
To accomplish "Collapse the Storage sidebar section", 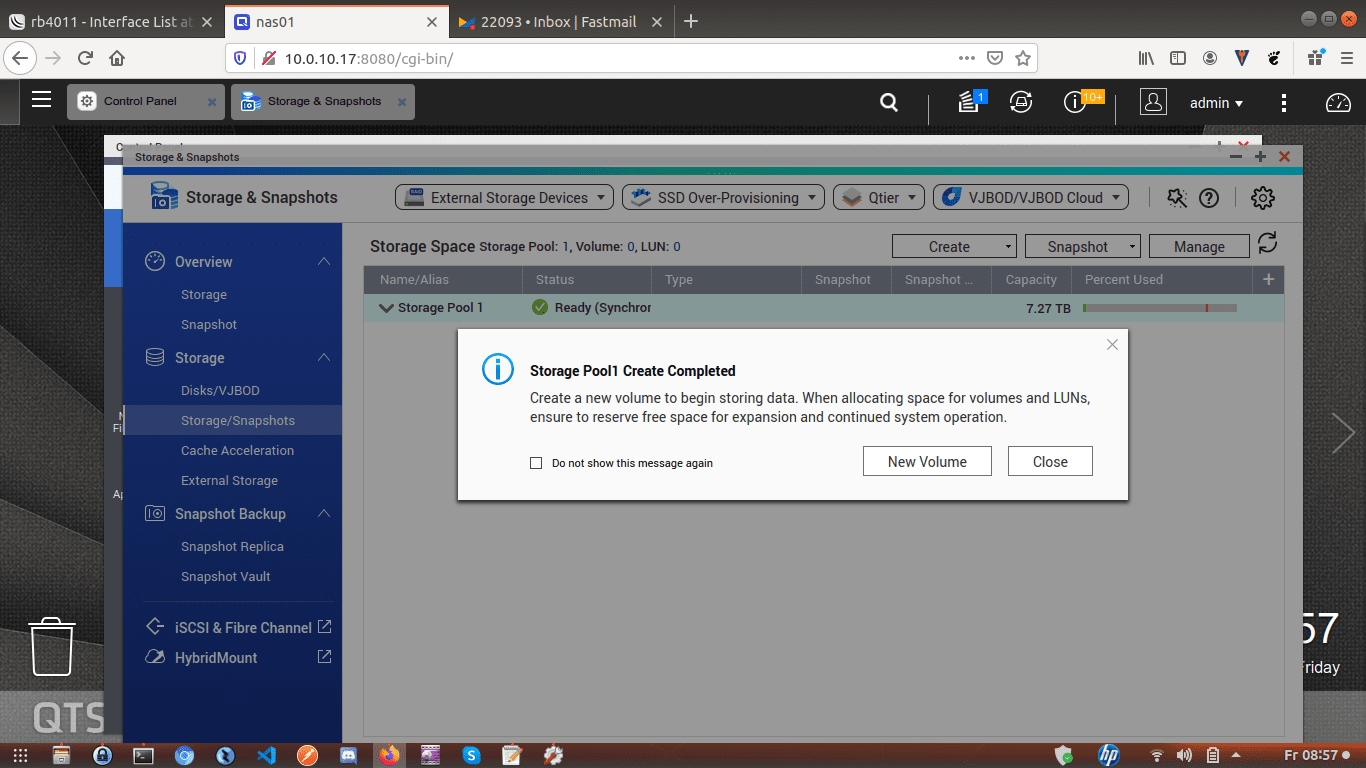I will [324, 357].
